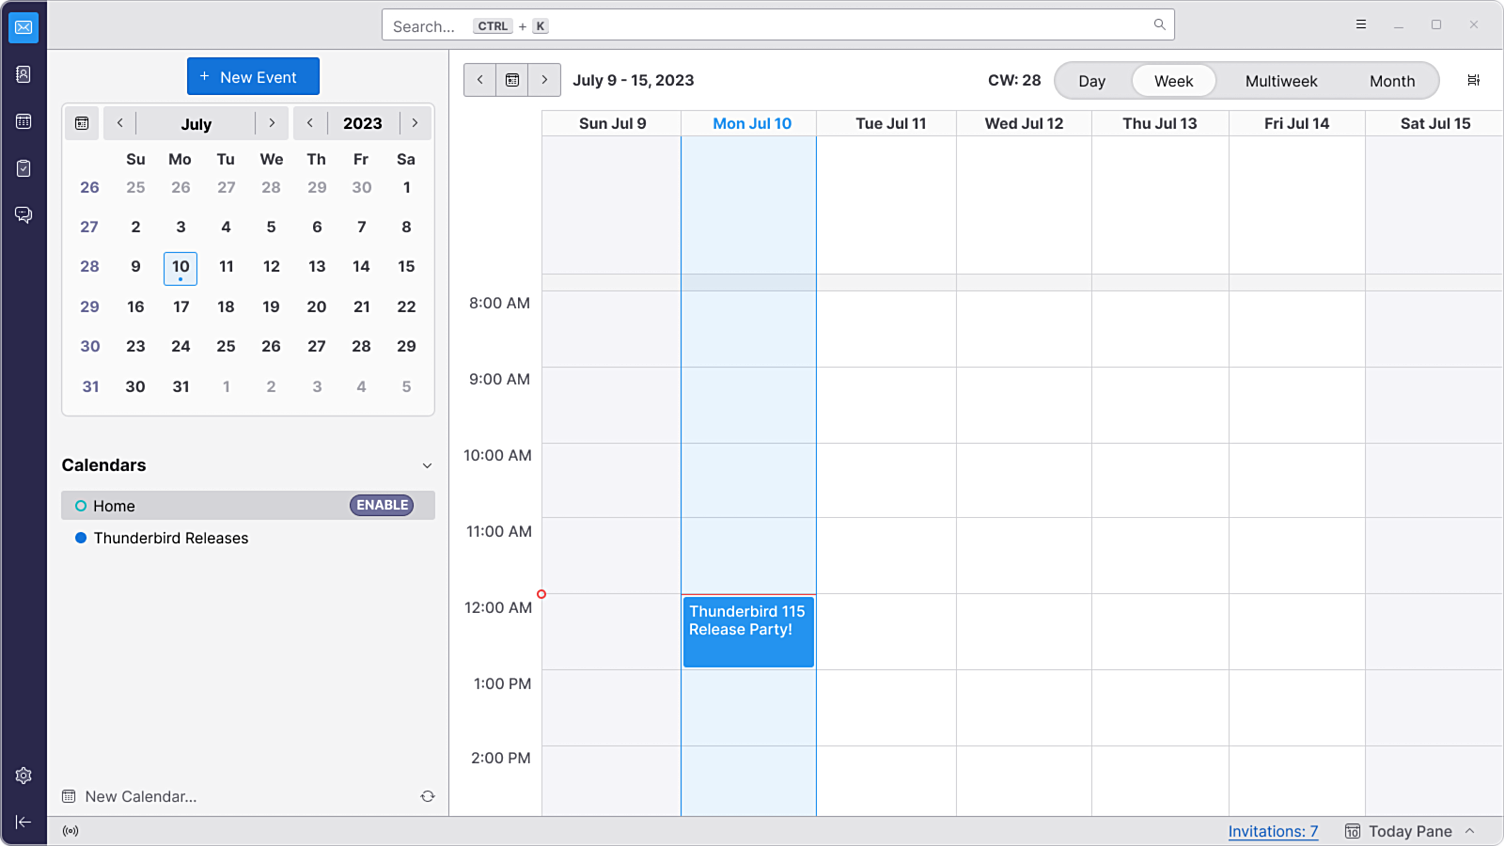1504x846 pixels.
Task: Switch to Multiweek view
Action: (1281, 81)
